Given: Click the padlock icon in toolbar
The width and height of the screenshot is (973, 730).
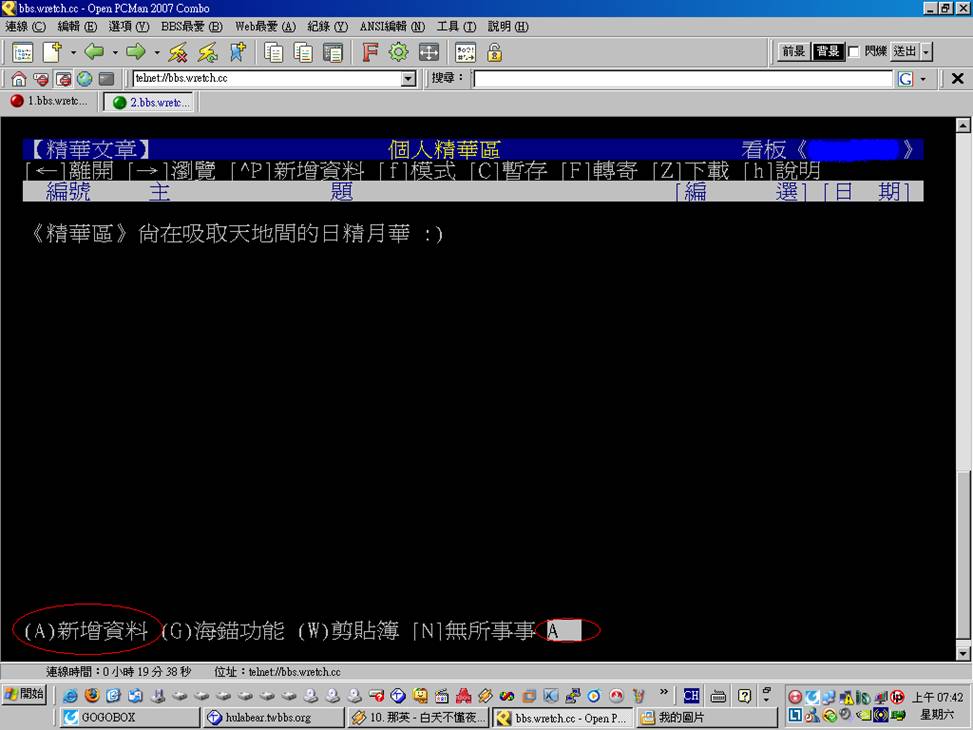Looking at the screenshot, I should click(494, 52).
